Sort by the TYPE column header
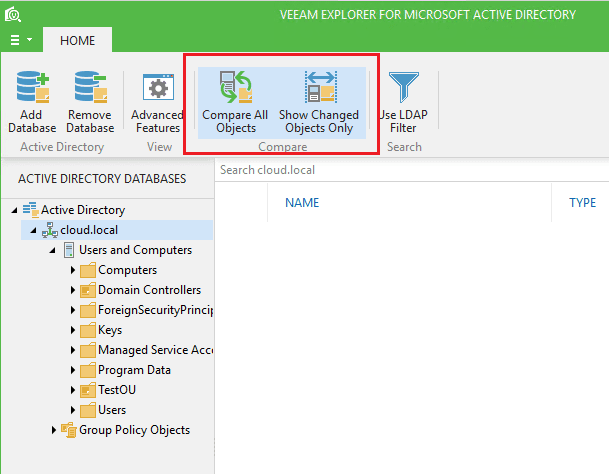Image resolution: width=609 pixels, height=474 pixels. click(582, 203)
